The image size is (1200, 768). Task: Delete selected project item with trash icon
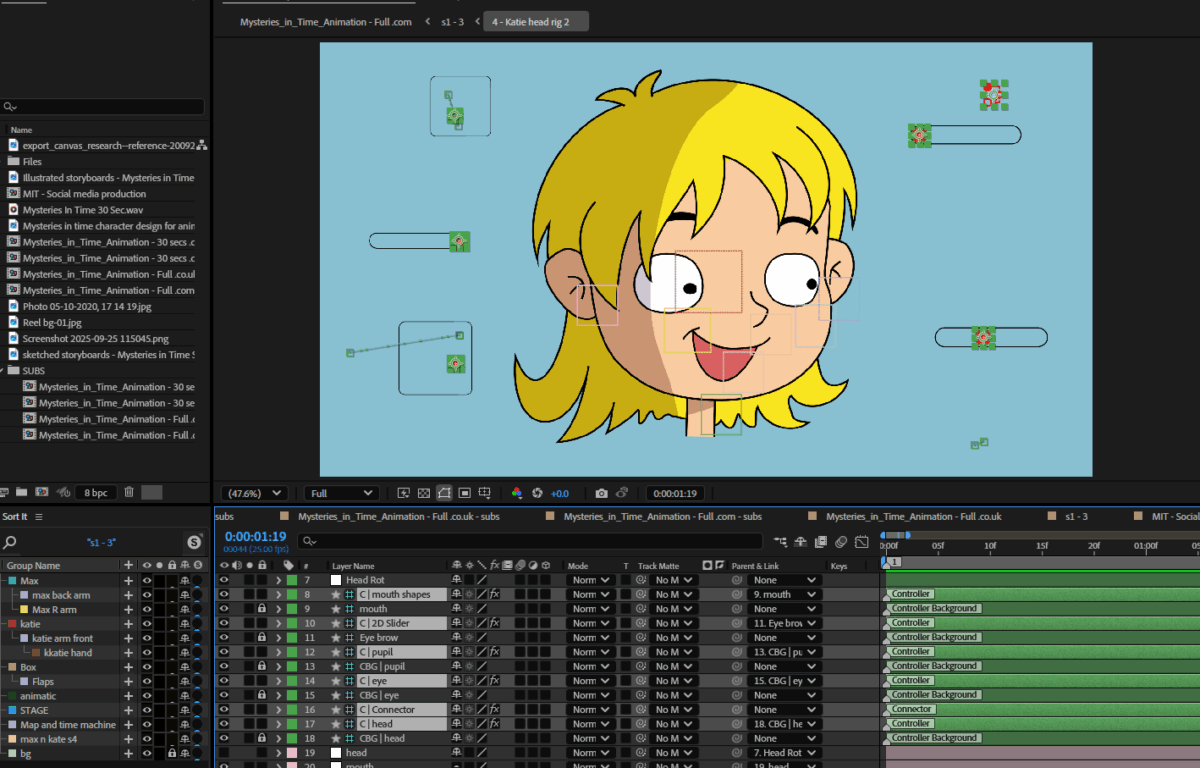tap(129, 492)
